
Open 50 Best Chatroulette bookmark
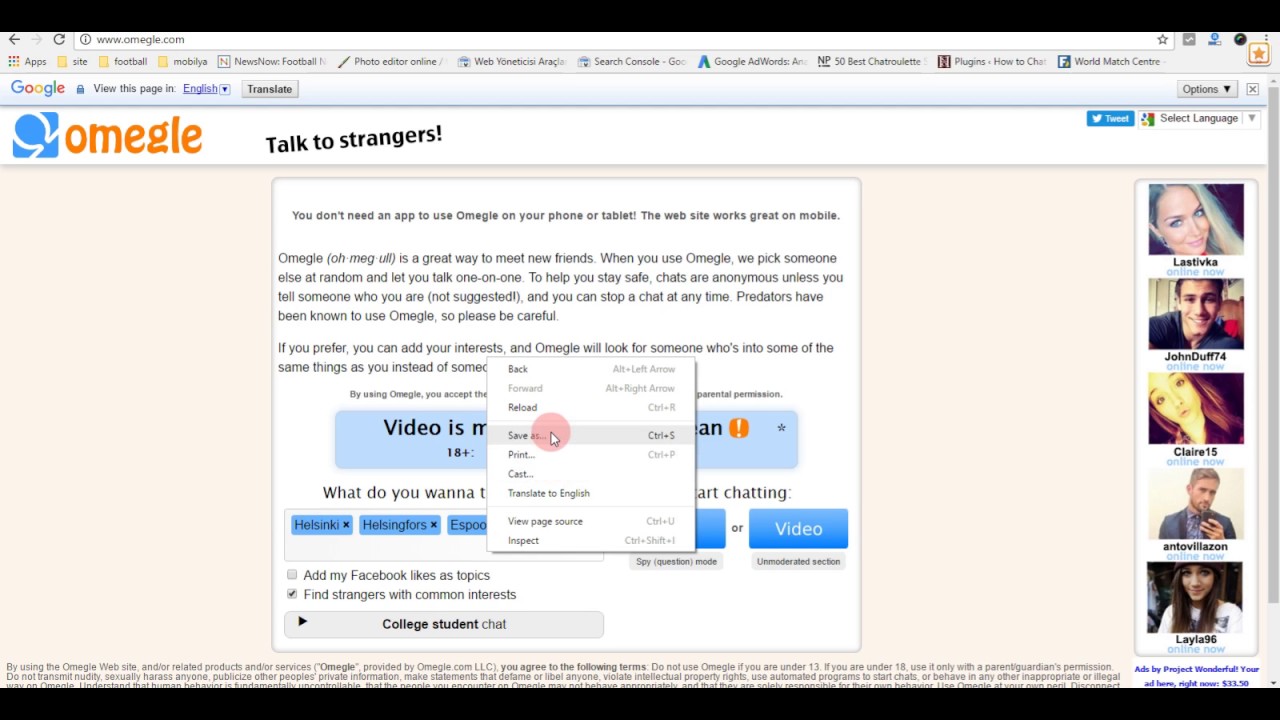click(x=870, y=61)
